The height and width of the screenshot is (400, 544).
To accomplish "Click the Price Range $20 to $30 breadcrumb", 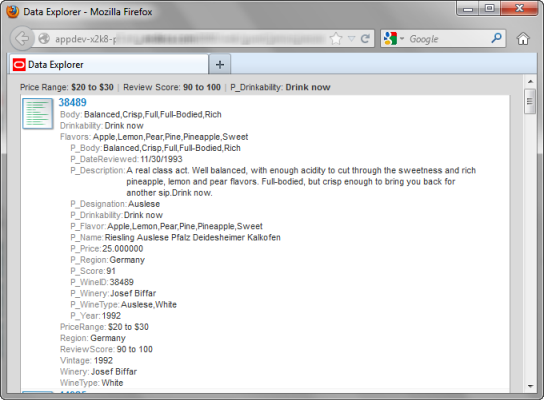I will [67, 87].
